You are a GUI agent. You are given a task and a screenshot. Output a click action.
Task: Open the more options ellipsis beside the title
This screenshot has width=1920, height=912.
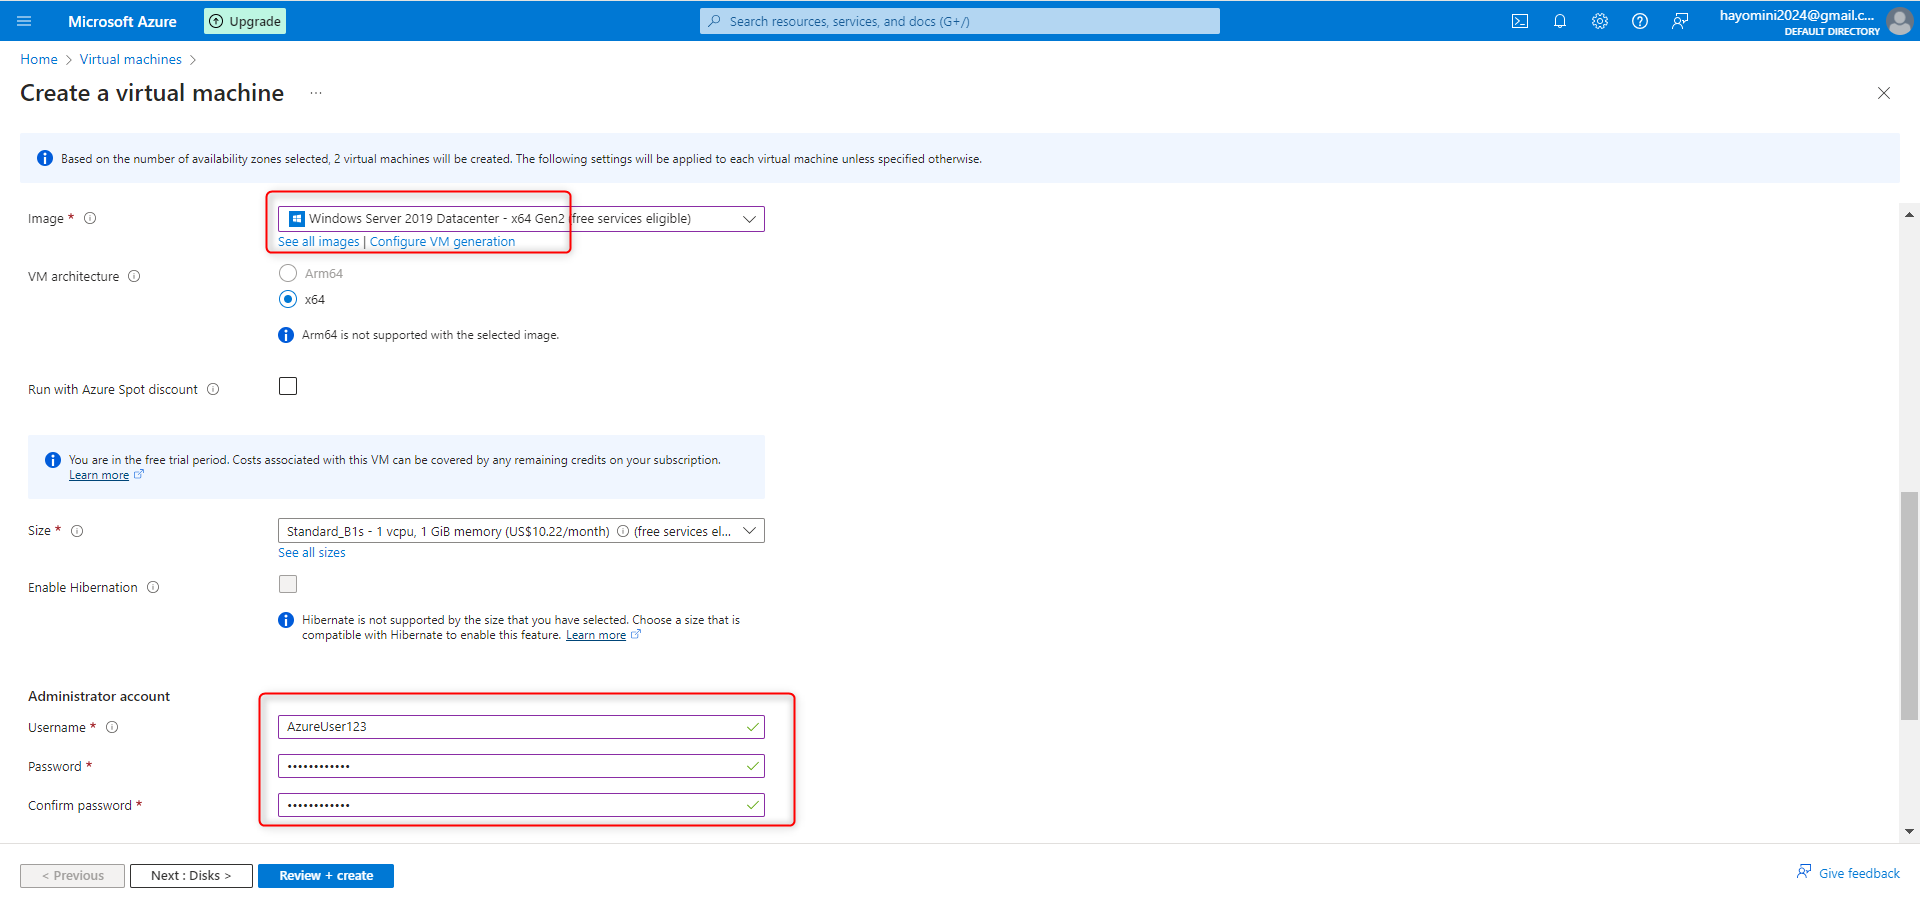tap(316, 93)
